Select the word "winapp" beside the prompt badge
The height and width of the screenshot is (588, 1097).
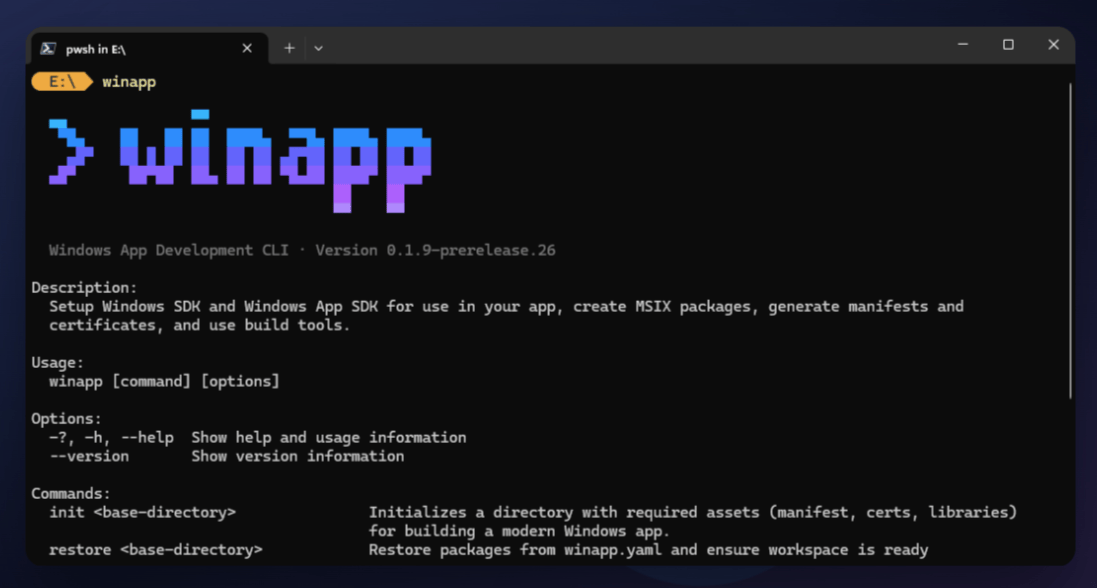(x=129, y=81)
